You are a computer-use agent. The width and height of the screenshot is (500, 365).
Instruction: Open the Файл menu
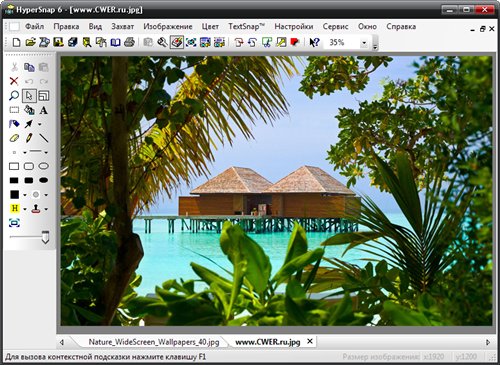35,26
